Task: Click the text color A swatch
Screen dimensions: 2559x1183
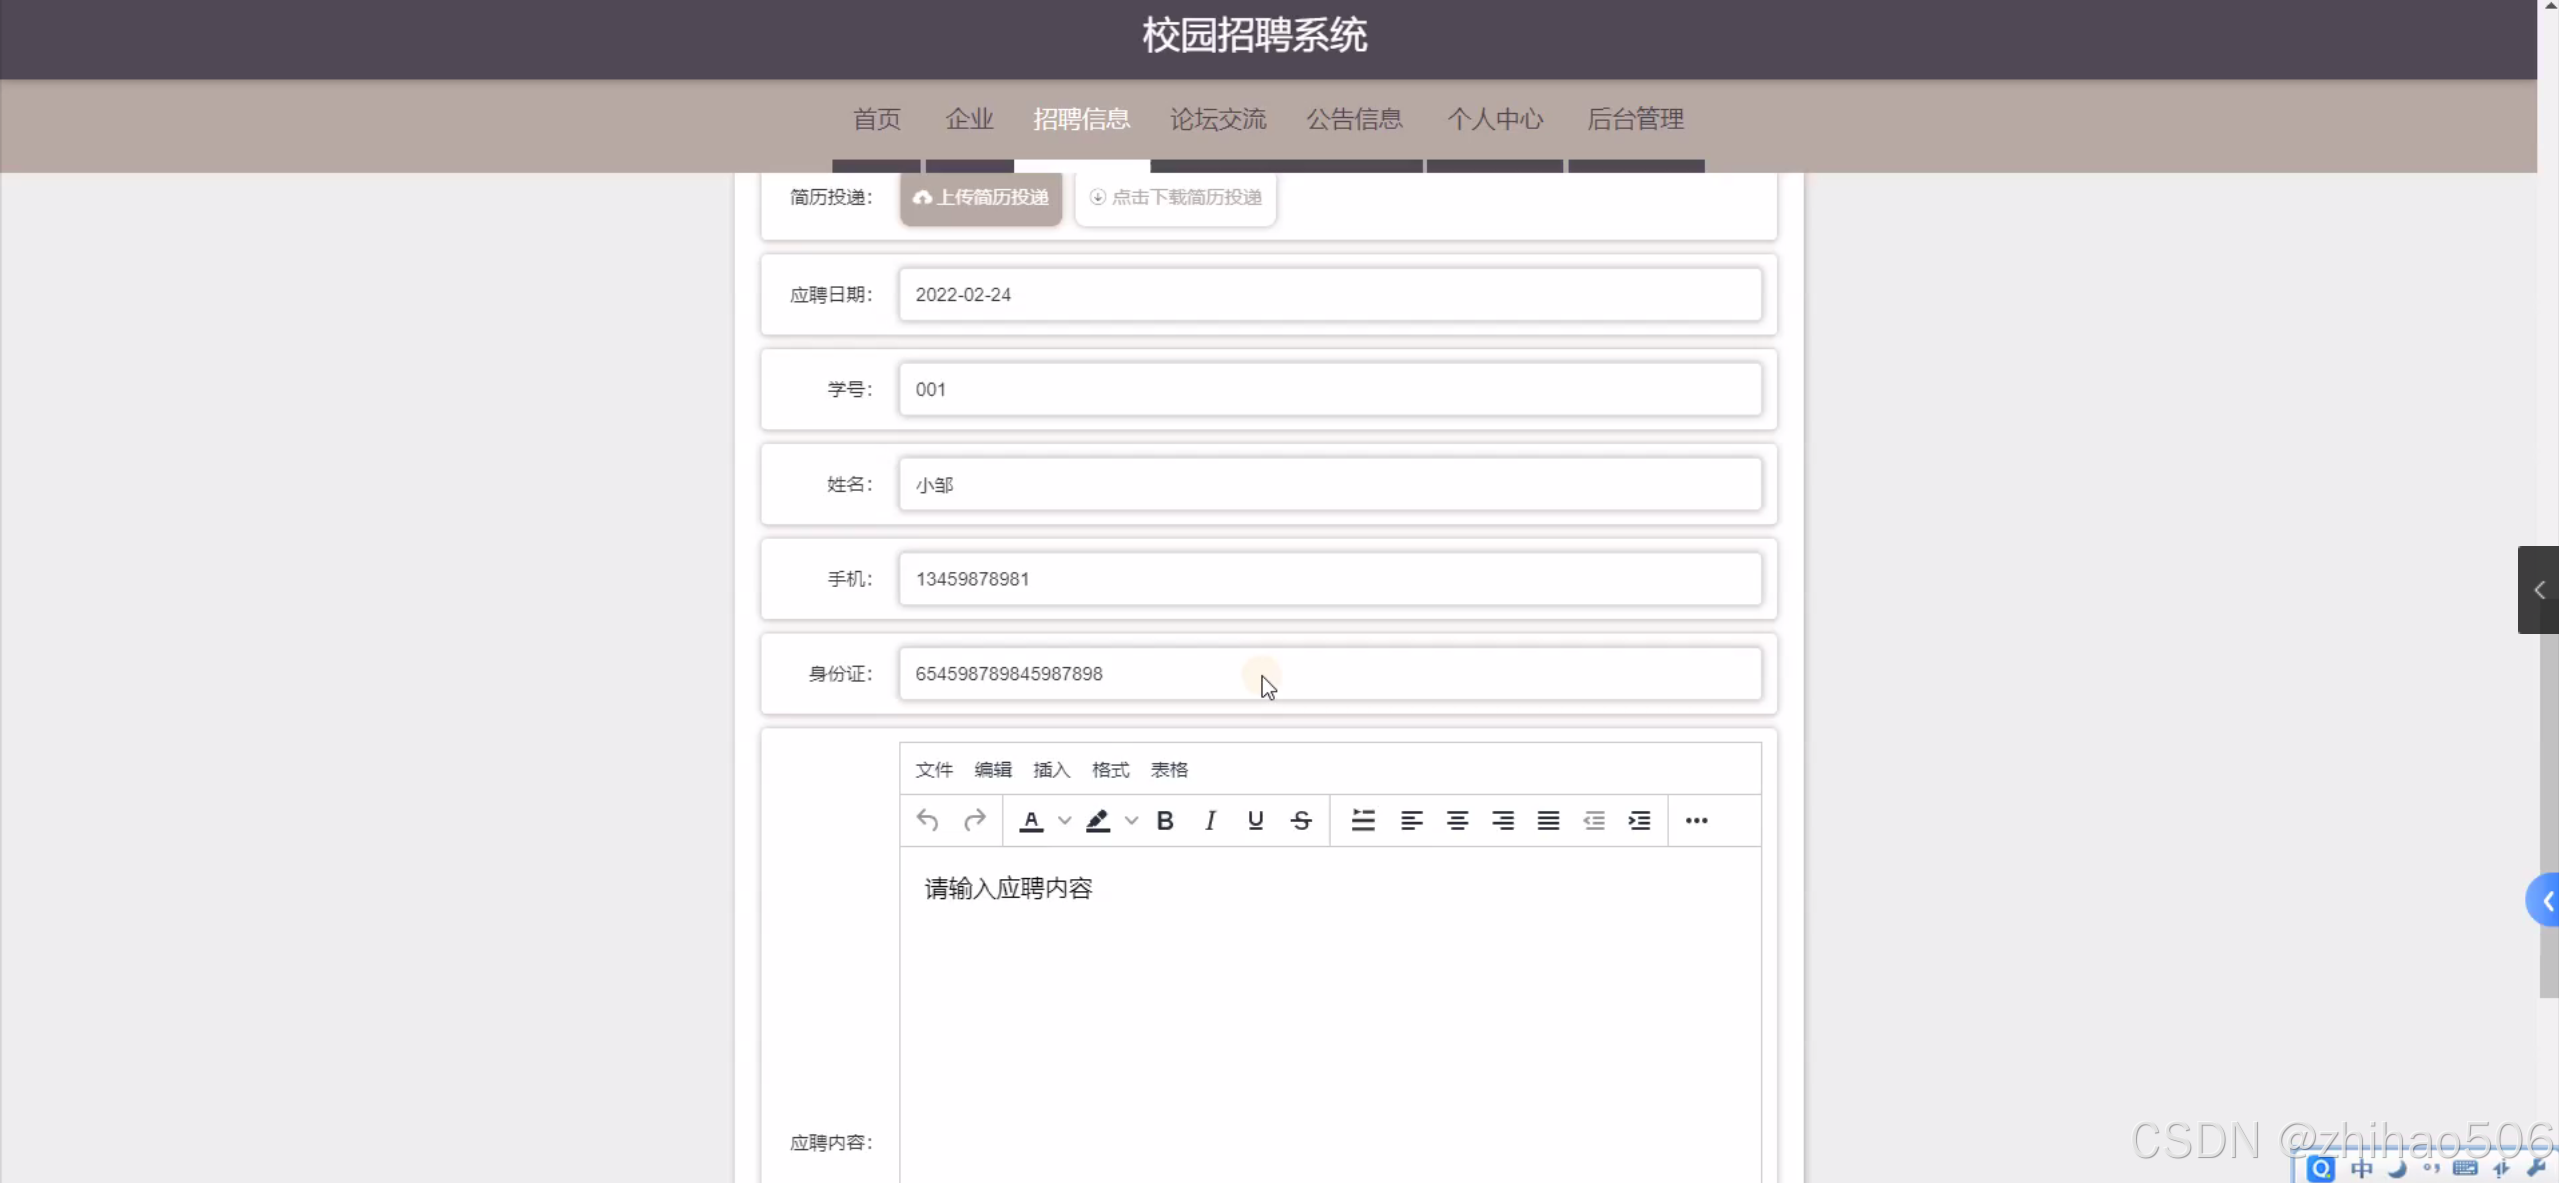Action: click(x=1031, y=820)
